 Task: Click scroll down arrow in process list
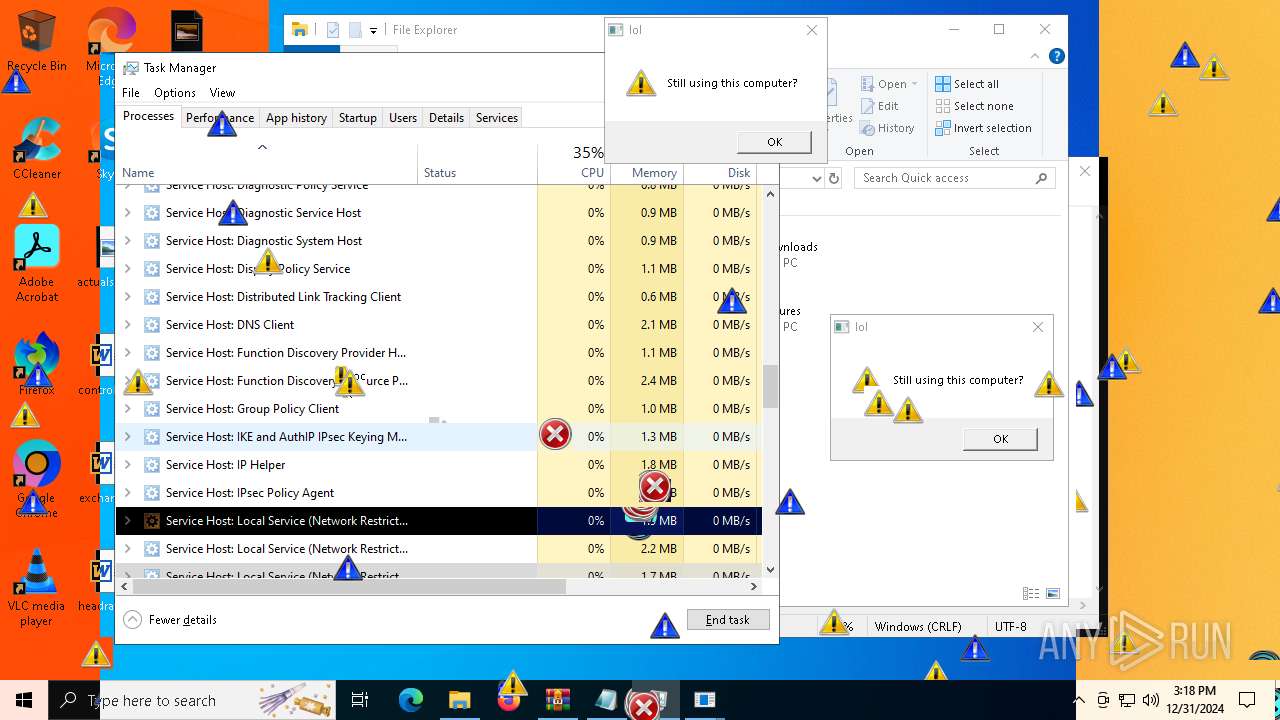point(770,570)
